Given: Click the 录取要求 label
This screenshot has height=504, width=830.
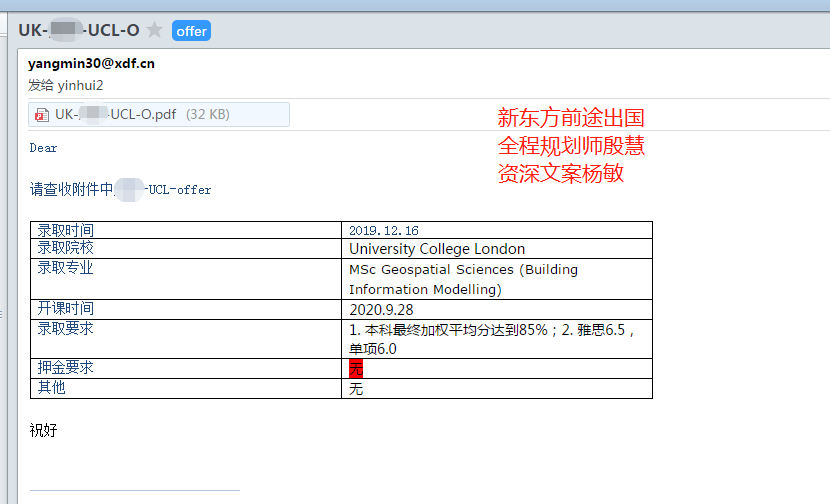Looking at the screenshot, I should pyautogui.click(x=65, y=329).
